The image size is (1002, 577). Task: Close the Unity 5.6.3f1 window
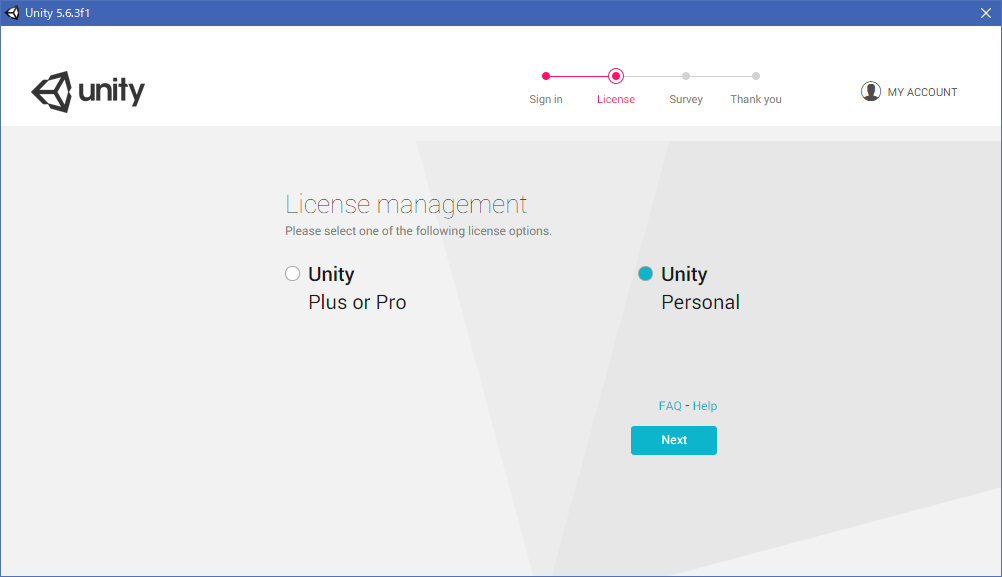pos(985,13)
